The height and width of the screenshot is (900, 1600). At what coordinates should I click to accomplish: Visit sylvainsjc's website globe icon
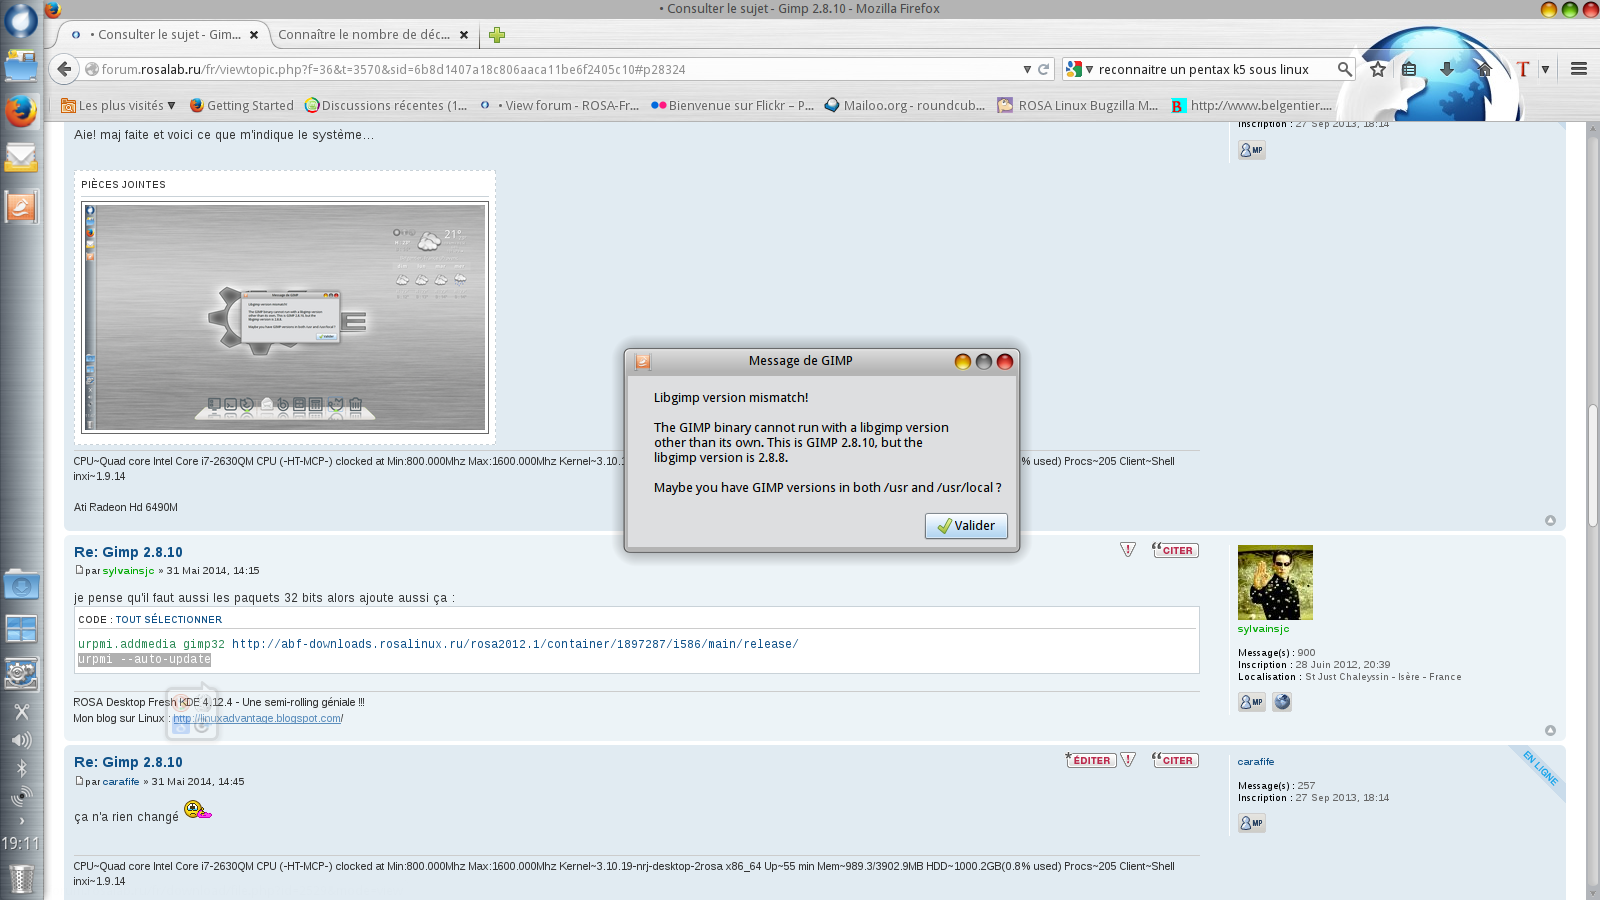coord(1282,702)
